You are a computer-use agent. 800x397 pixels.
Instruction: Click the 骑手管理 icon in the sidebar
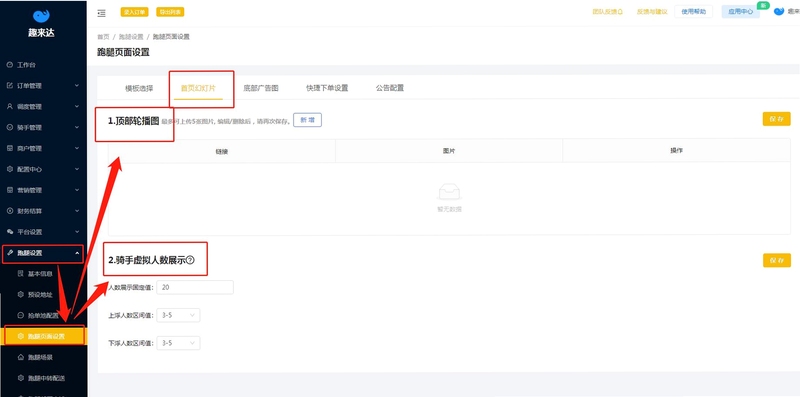[10, 128]
